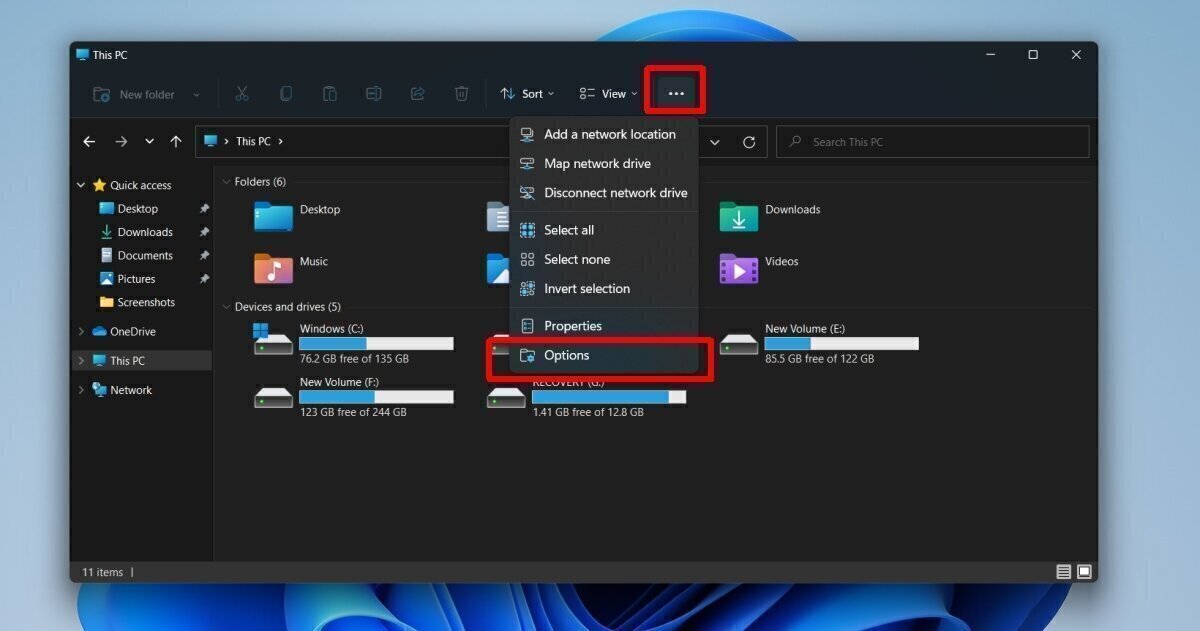Screen dimensions: 1200x631
Task: Click the Share icon in the toolbar
Action: coord(417,93)
